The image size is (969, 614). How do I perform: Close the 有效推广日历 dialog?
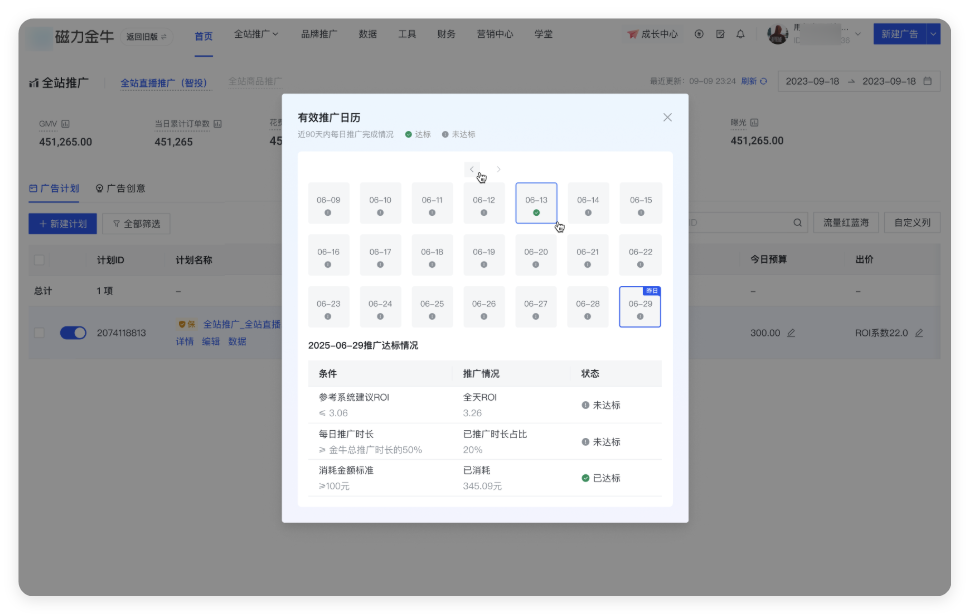click(x=667, y=117)
